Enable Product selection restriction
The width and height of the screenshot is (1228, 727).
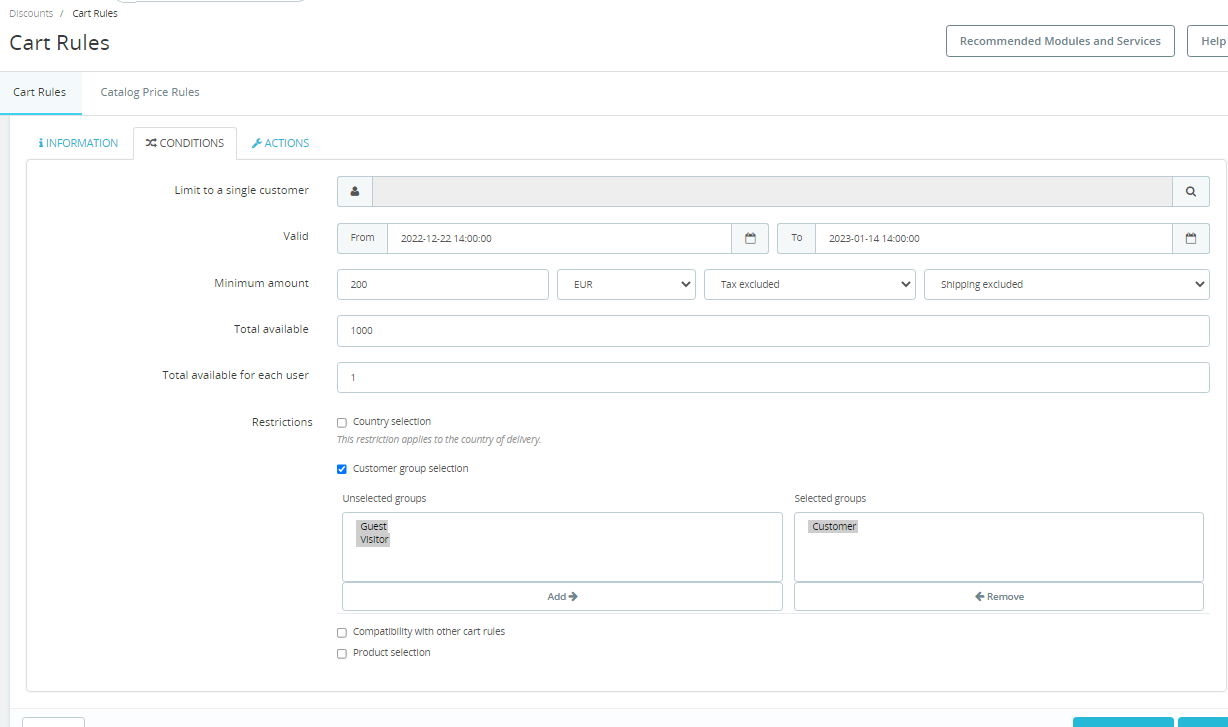[x=342, y=654]
